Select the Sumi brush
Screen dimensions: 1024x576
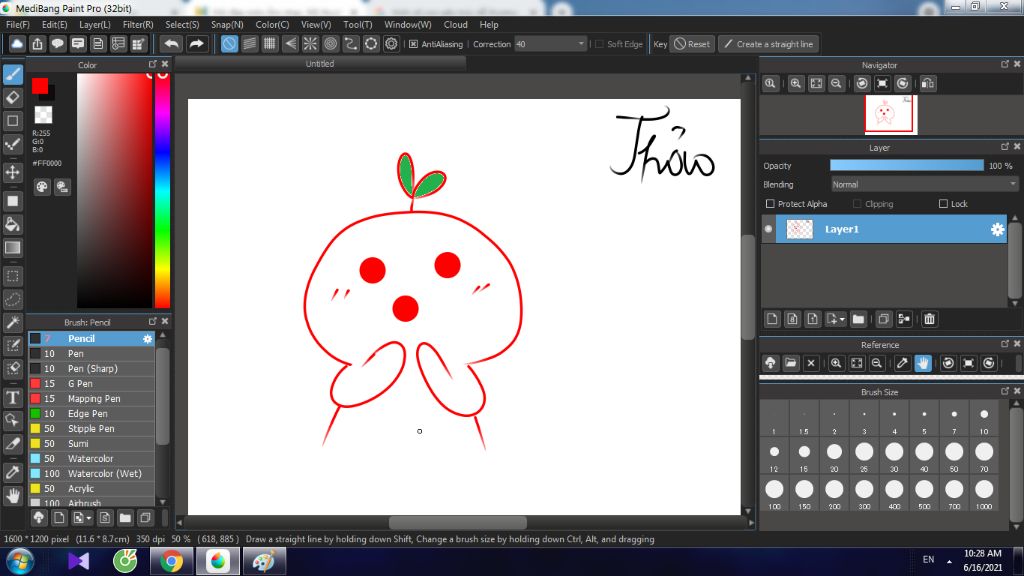coord(91,443)
